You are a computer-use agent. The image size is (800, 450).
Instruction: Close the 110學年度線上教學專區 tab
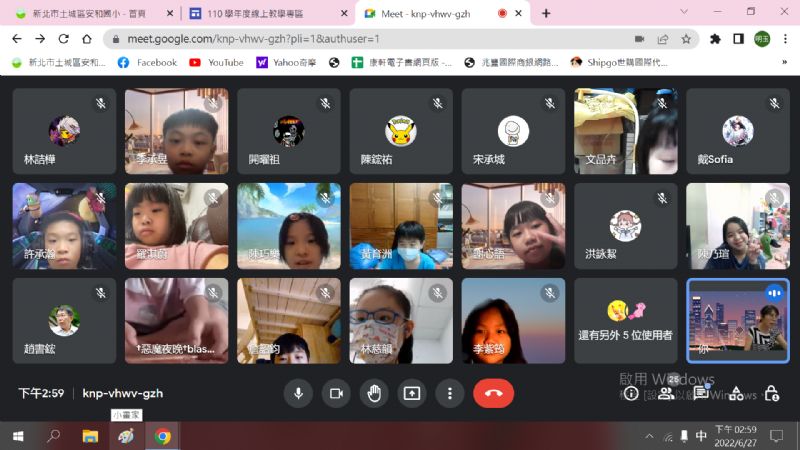[344, 14]
